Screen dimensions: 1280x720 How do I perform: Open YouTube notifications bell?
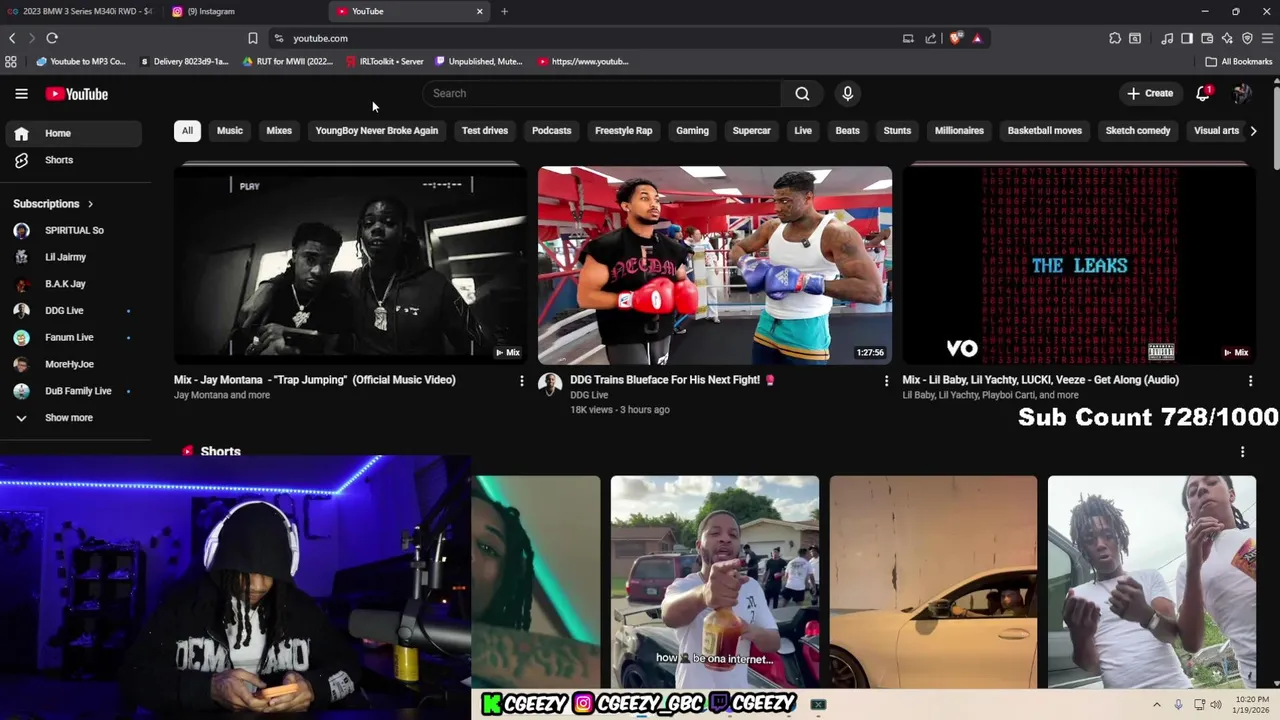[x=1203, y=93]
